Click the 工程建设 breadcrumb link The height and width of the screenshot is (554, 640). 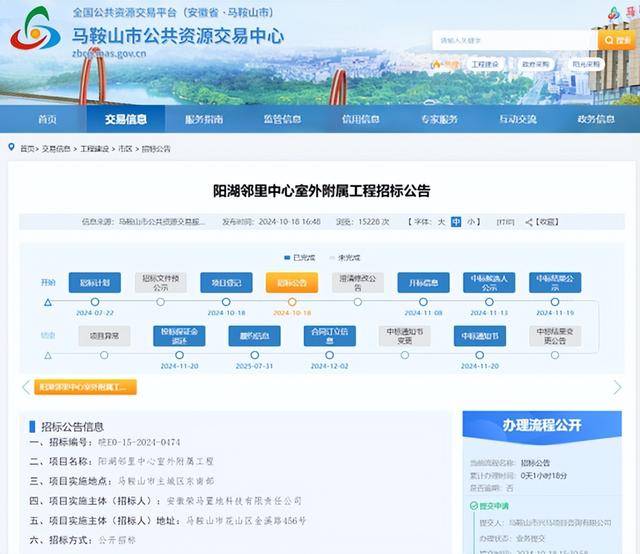(x=92, y=148)
